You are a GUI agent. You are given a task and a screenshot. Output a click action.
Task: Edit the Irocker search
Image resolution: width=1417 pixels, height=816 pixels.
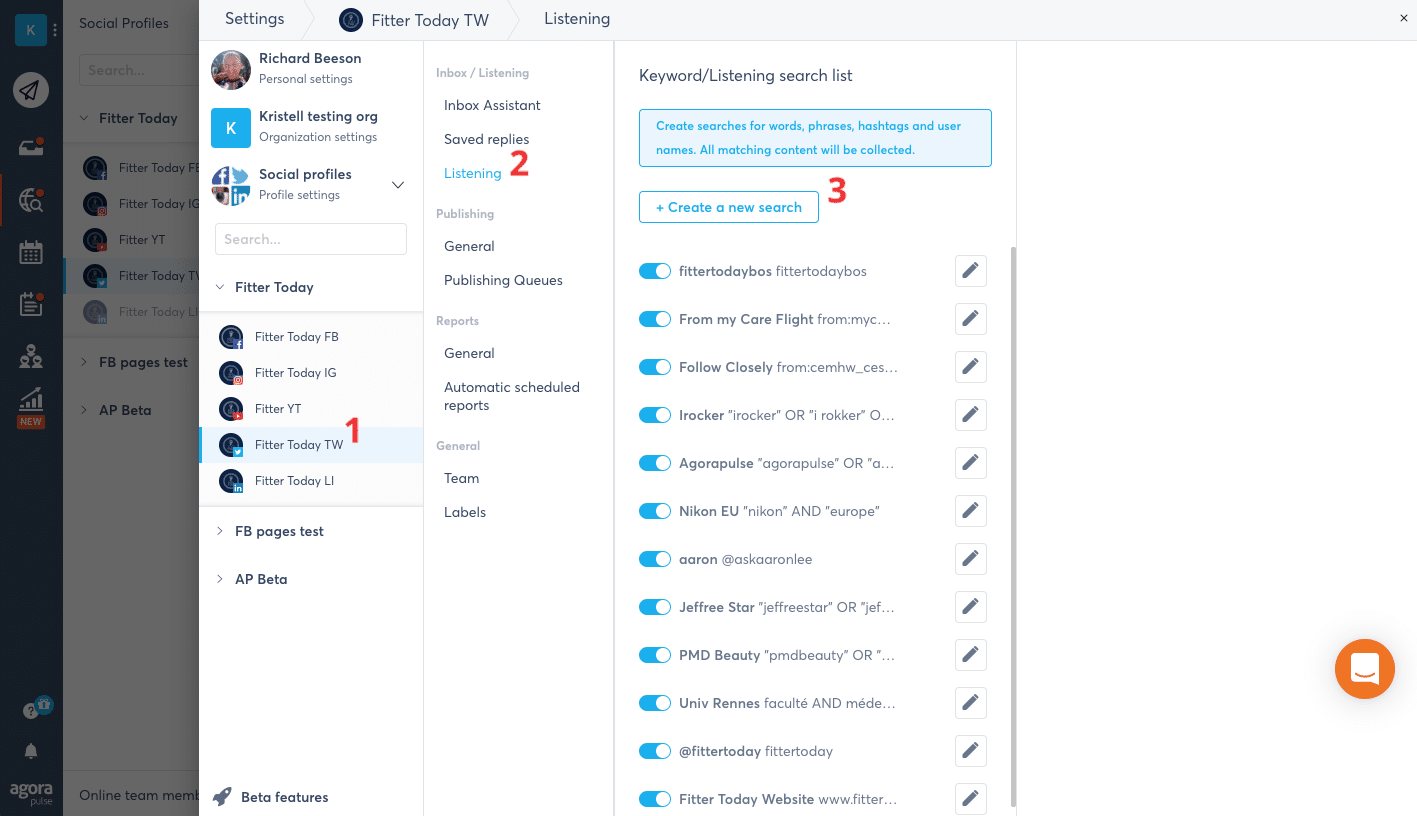(970, 415)
